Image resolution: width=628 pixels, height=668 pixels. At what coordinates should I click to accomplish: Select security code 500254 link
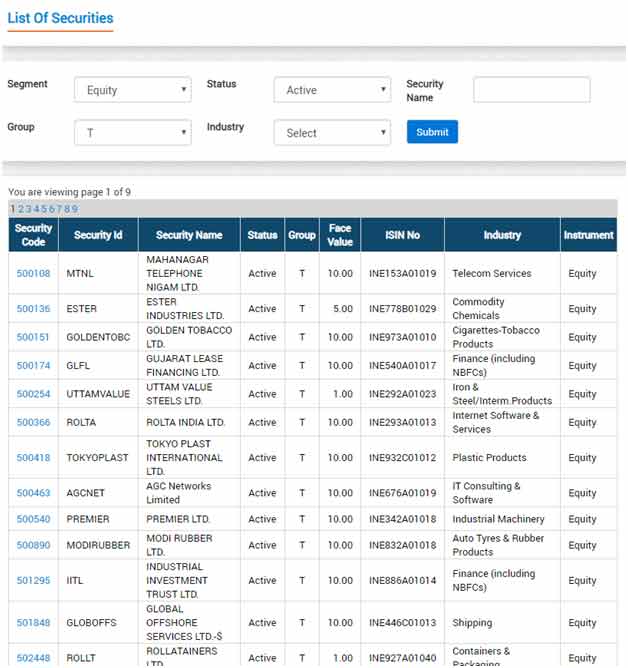[33, 394]
